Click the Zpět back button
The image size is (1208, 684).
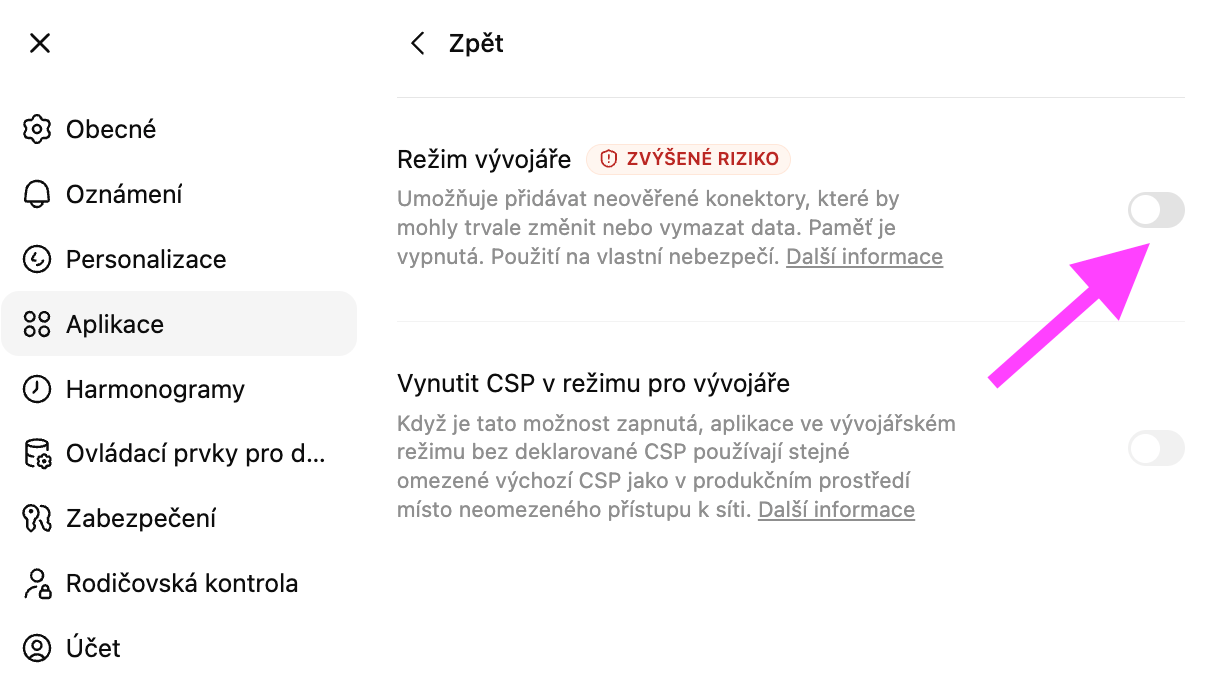pos(476,43)
